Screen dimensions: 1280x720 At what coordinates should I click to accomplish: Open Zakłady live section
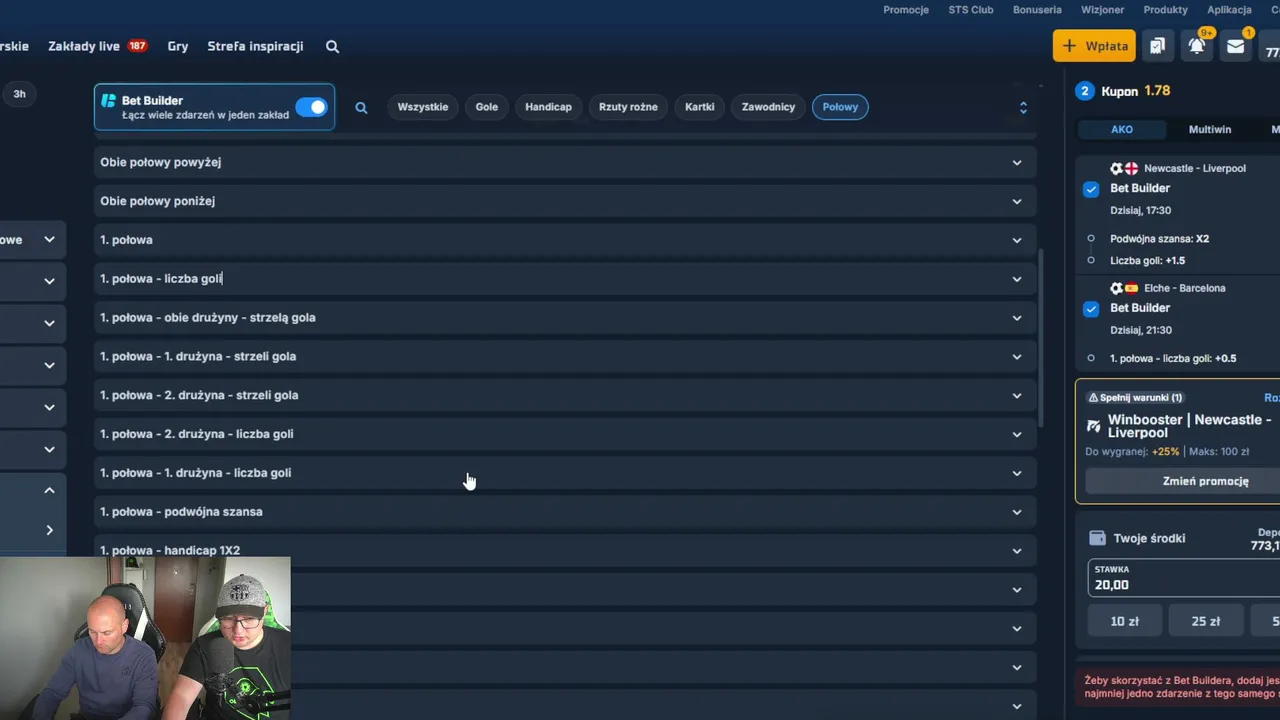[98, 46]
